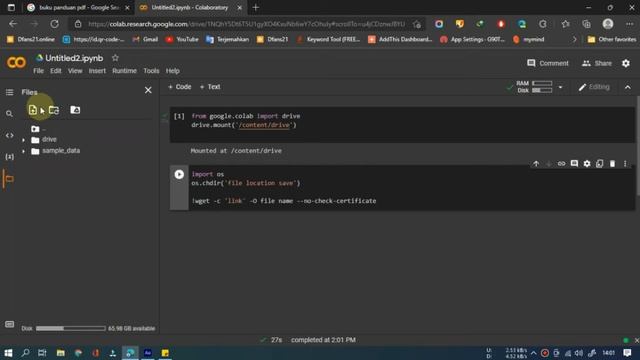Open the YouTube bookmark
640x360 pixels.
(x=182, y=40)
